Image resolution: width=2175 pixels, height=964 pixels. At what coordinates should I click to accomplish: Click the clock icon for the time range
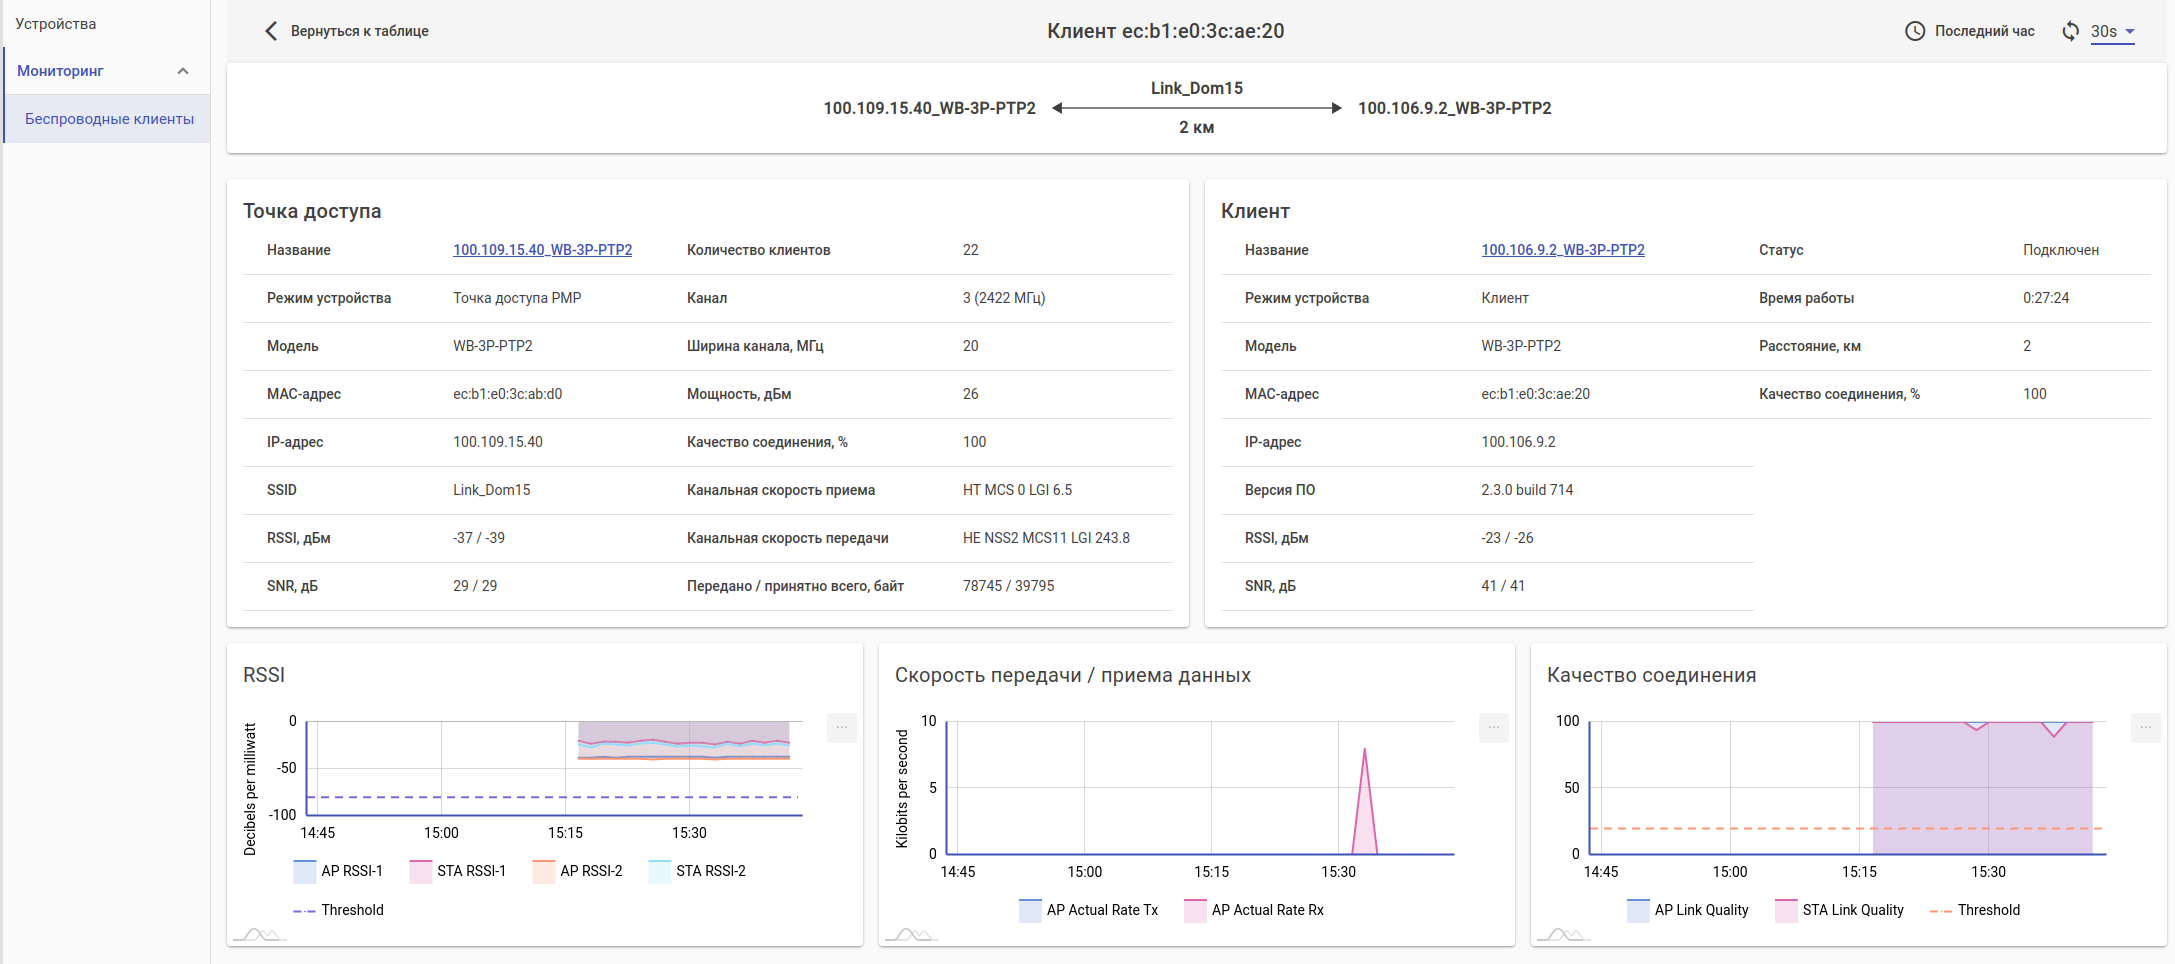pyautogui.click(x=1914, y=31)
